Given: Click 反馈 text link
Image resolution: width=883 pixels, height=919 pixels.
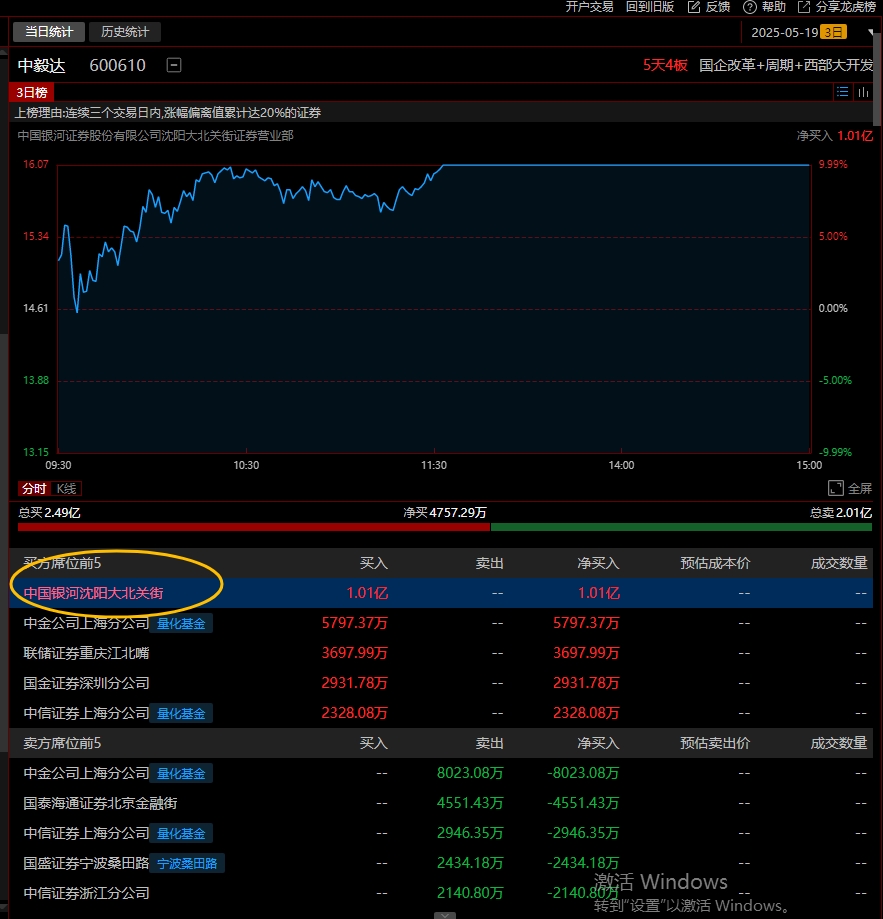Looking at the screenshot, I should (718, 7).
